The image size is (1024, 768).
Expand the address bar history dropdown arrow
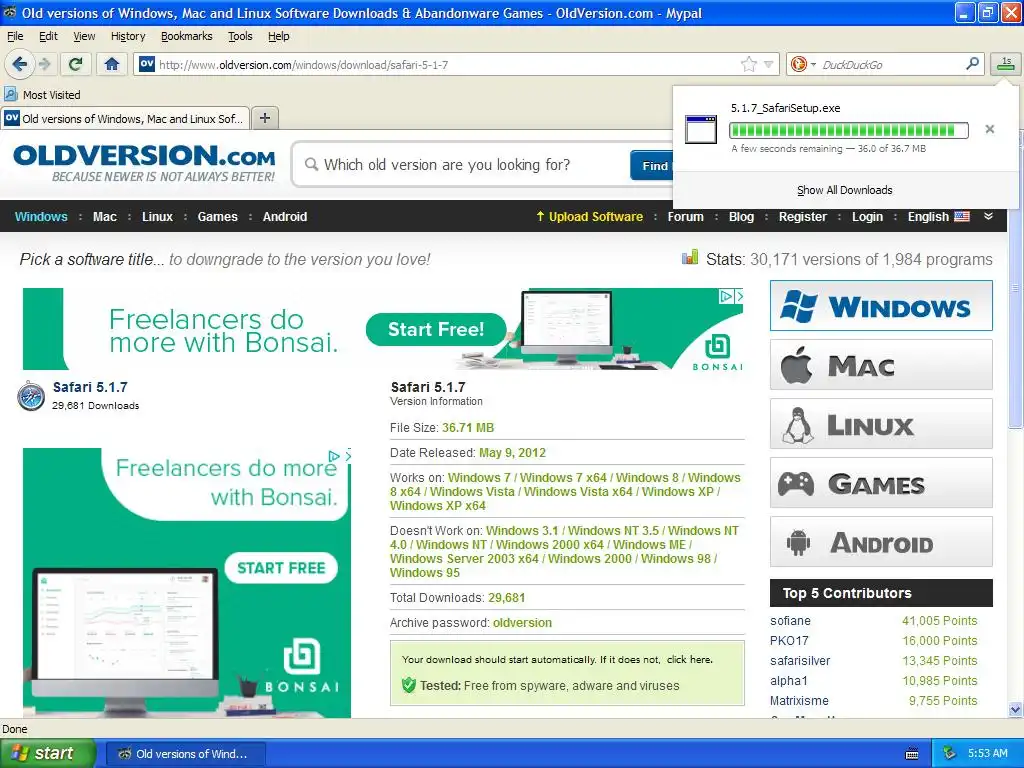pyautogui.click(x=769, y=64)
